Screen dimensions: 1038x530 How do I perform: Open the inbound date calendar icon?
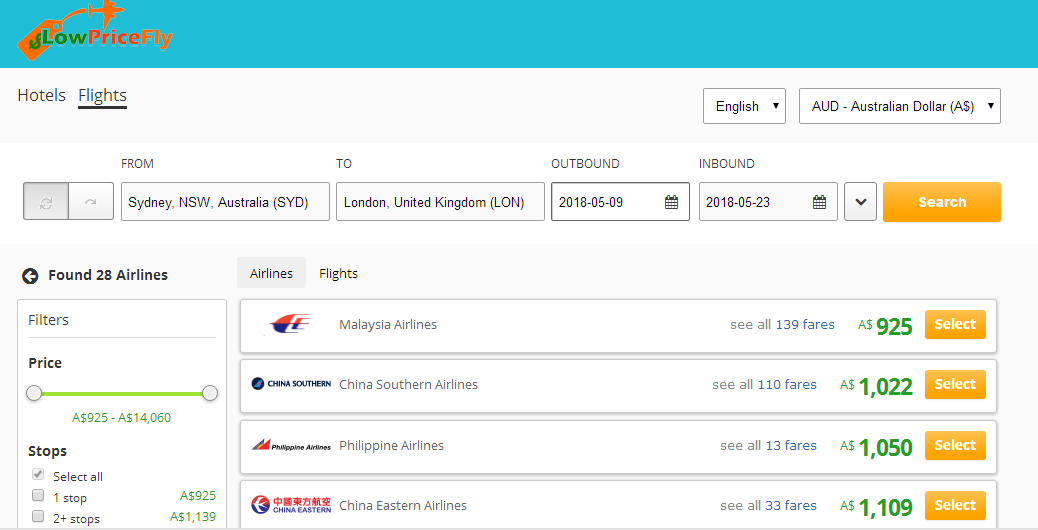click(x=819, y=202)
